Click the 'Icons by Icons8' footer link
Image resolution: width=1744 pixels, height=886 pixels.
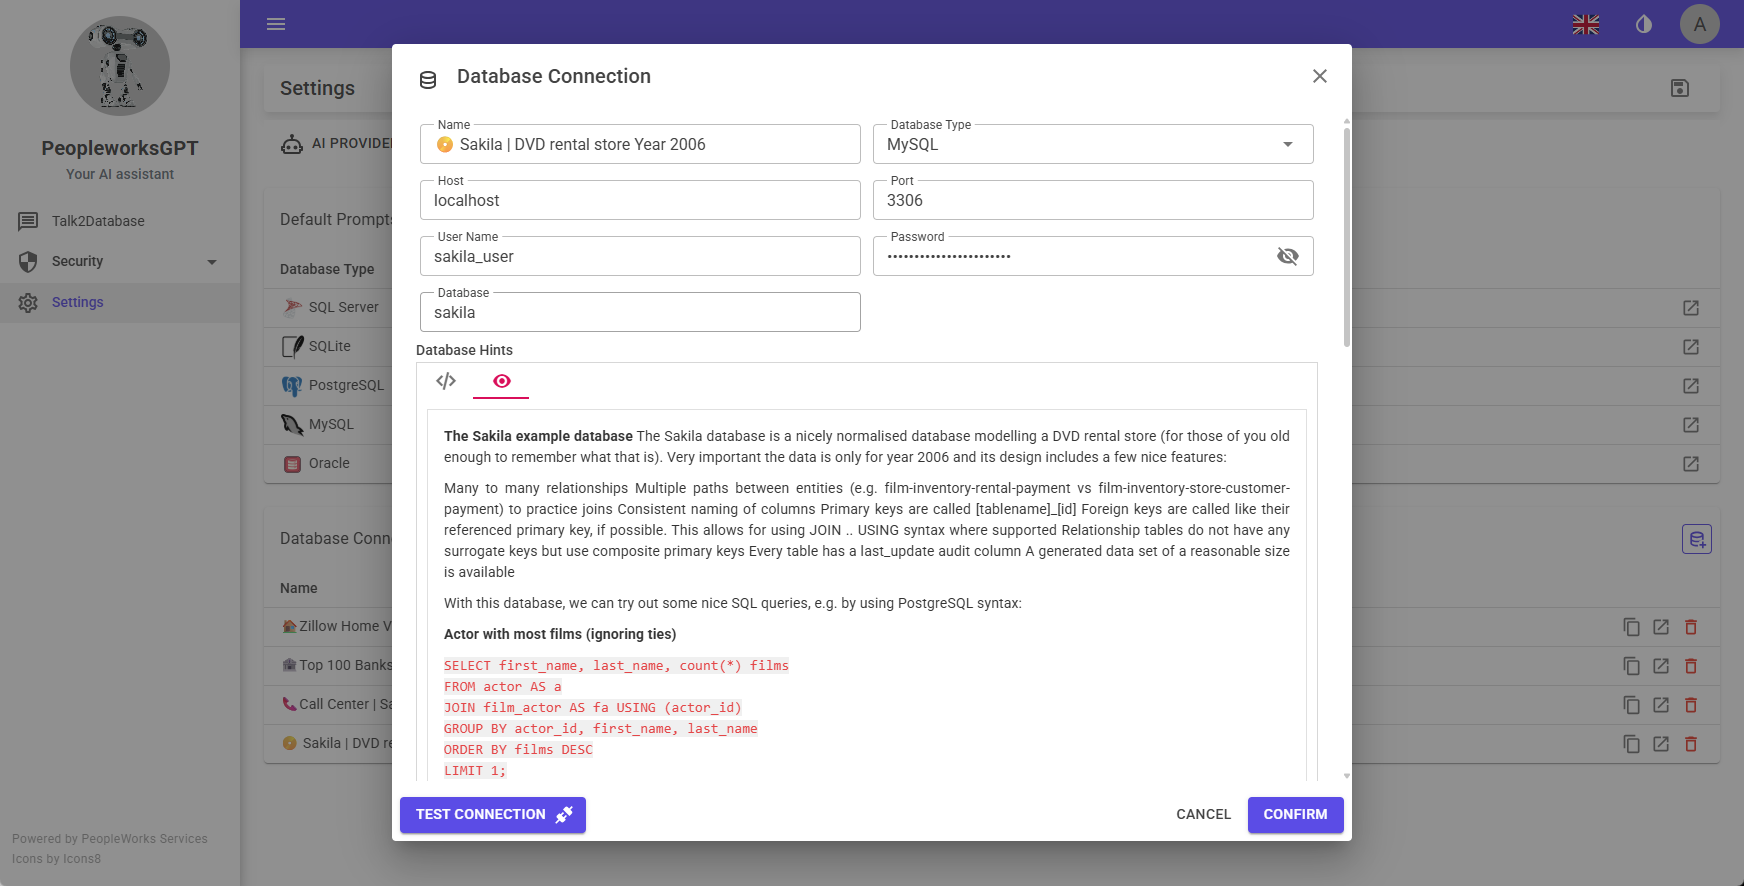coord(56,859)
